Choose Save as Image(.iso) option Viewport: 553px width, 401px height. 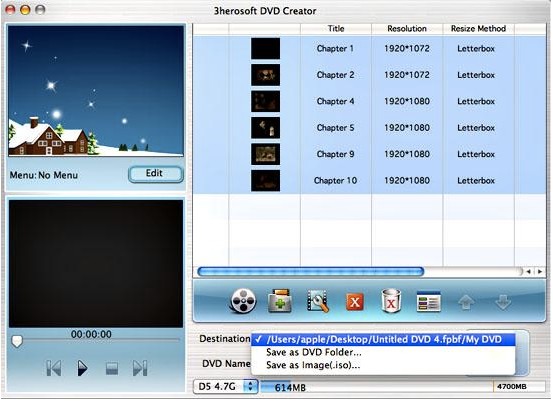coord(383,365)
